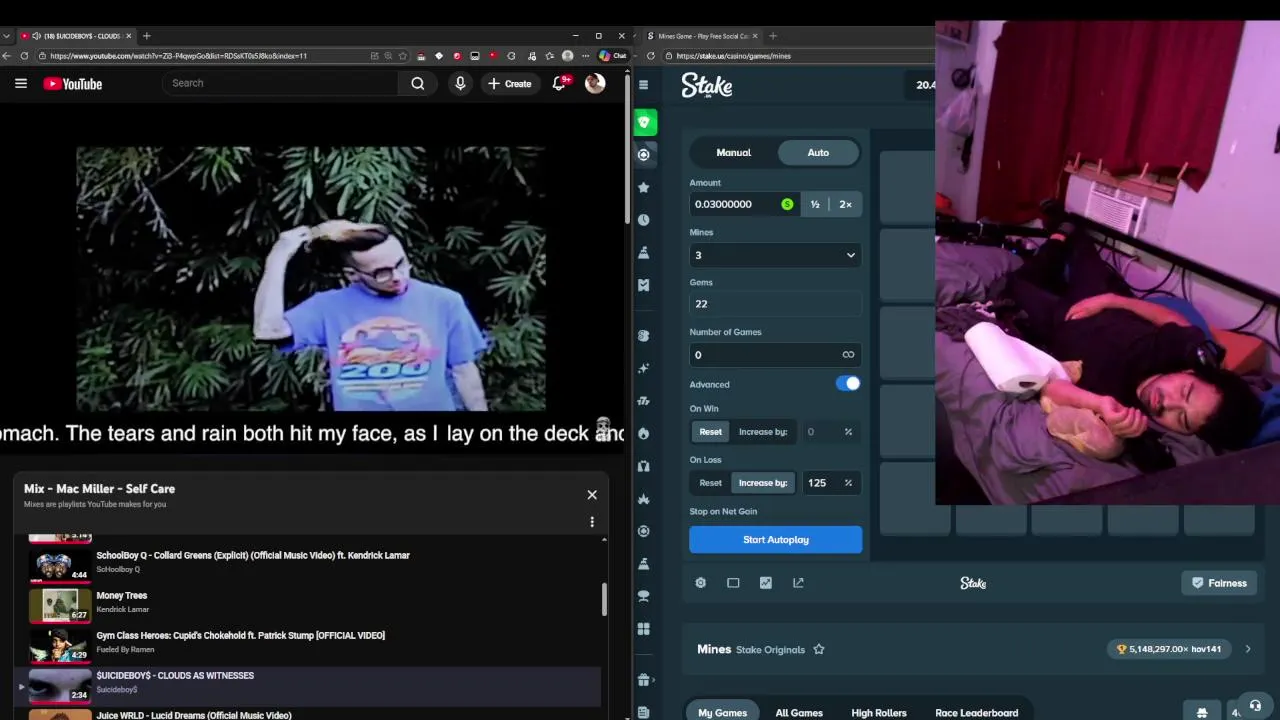
Task: Halve the bet amount with ½
Action: click(x=815, y=204)
